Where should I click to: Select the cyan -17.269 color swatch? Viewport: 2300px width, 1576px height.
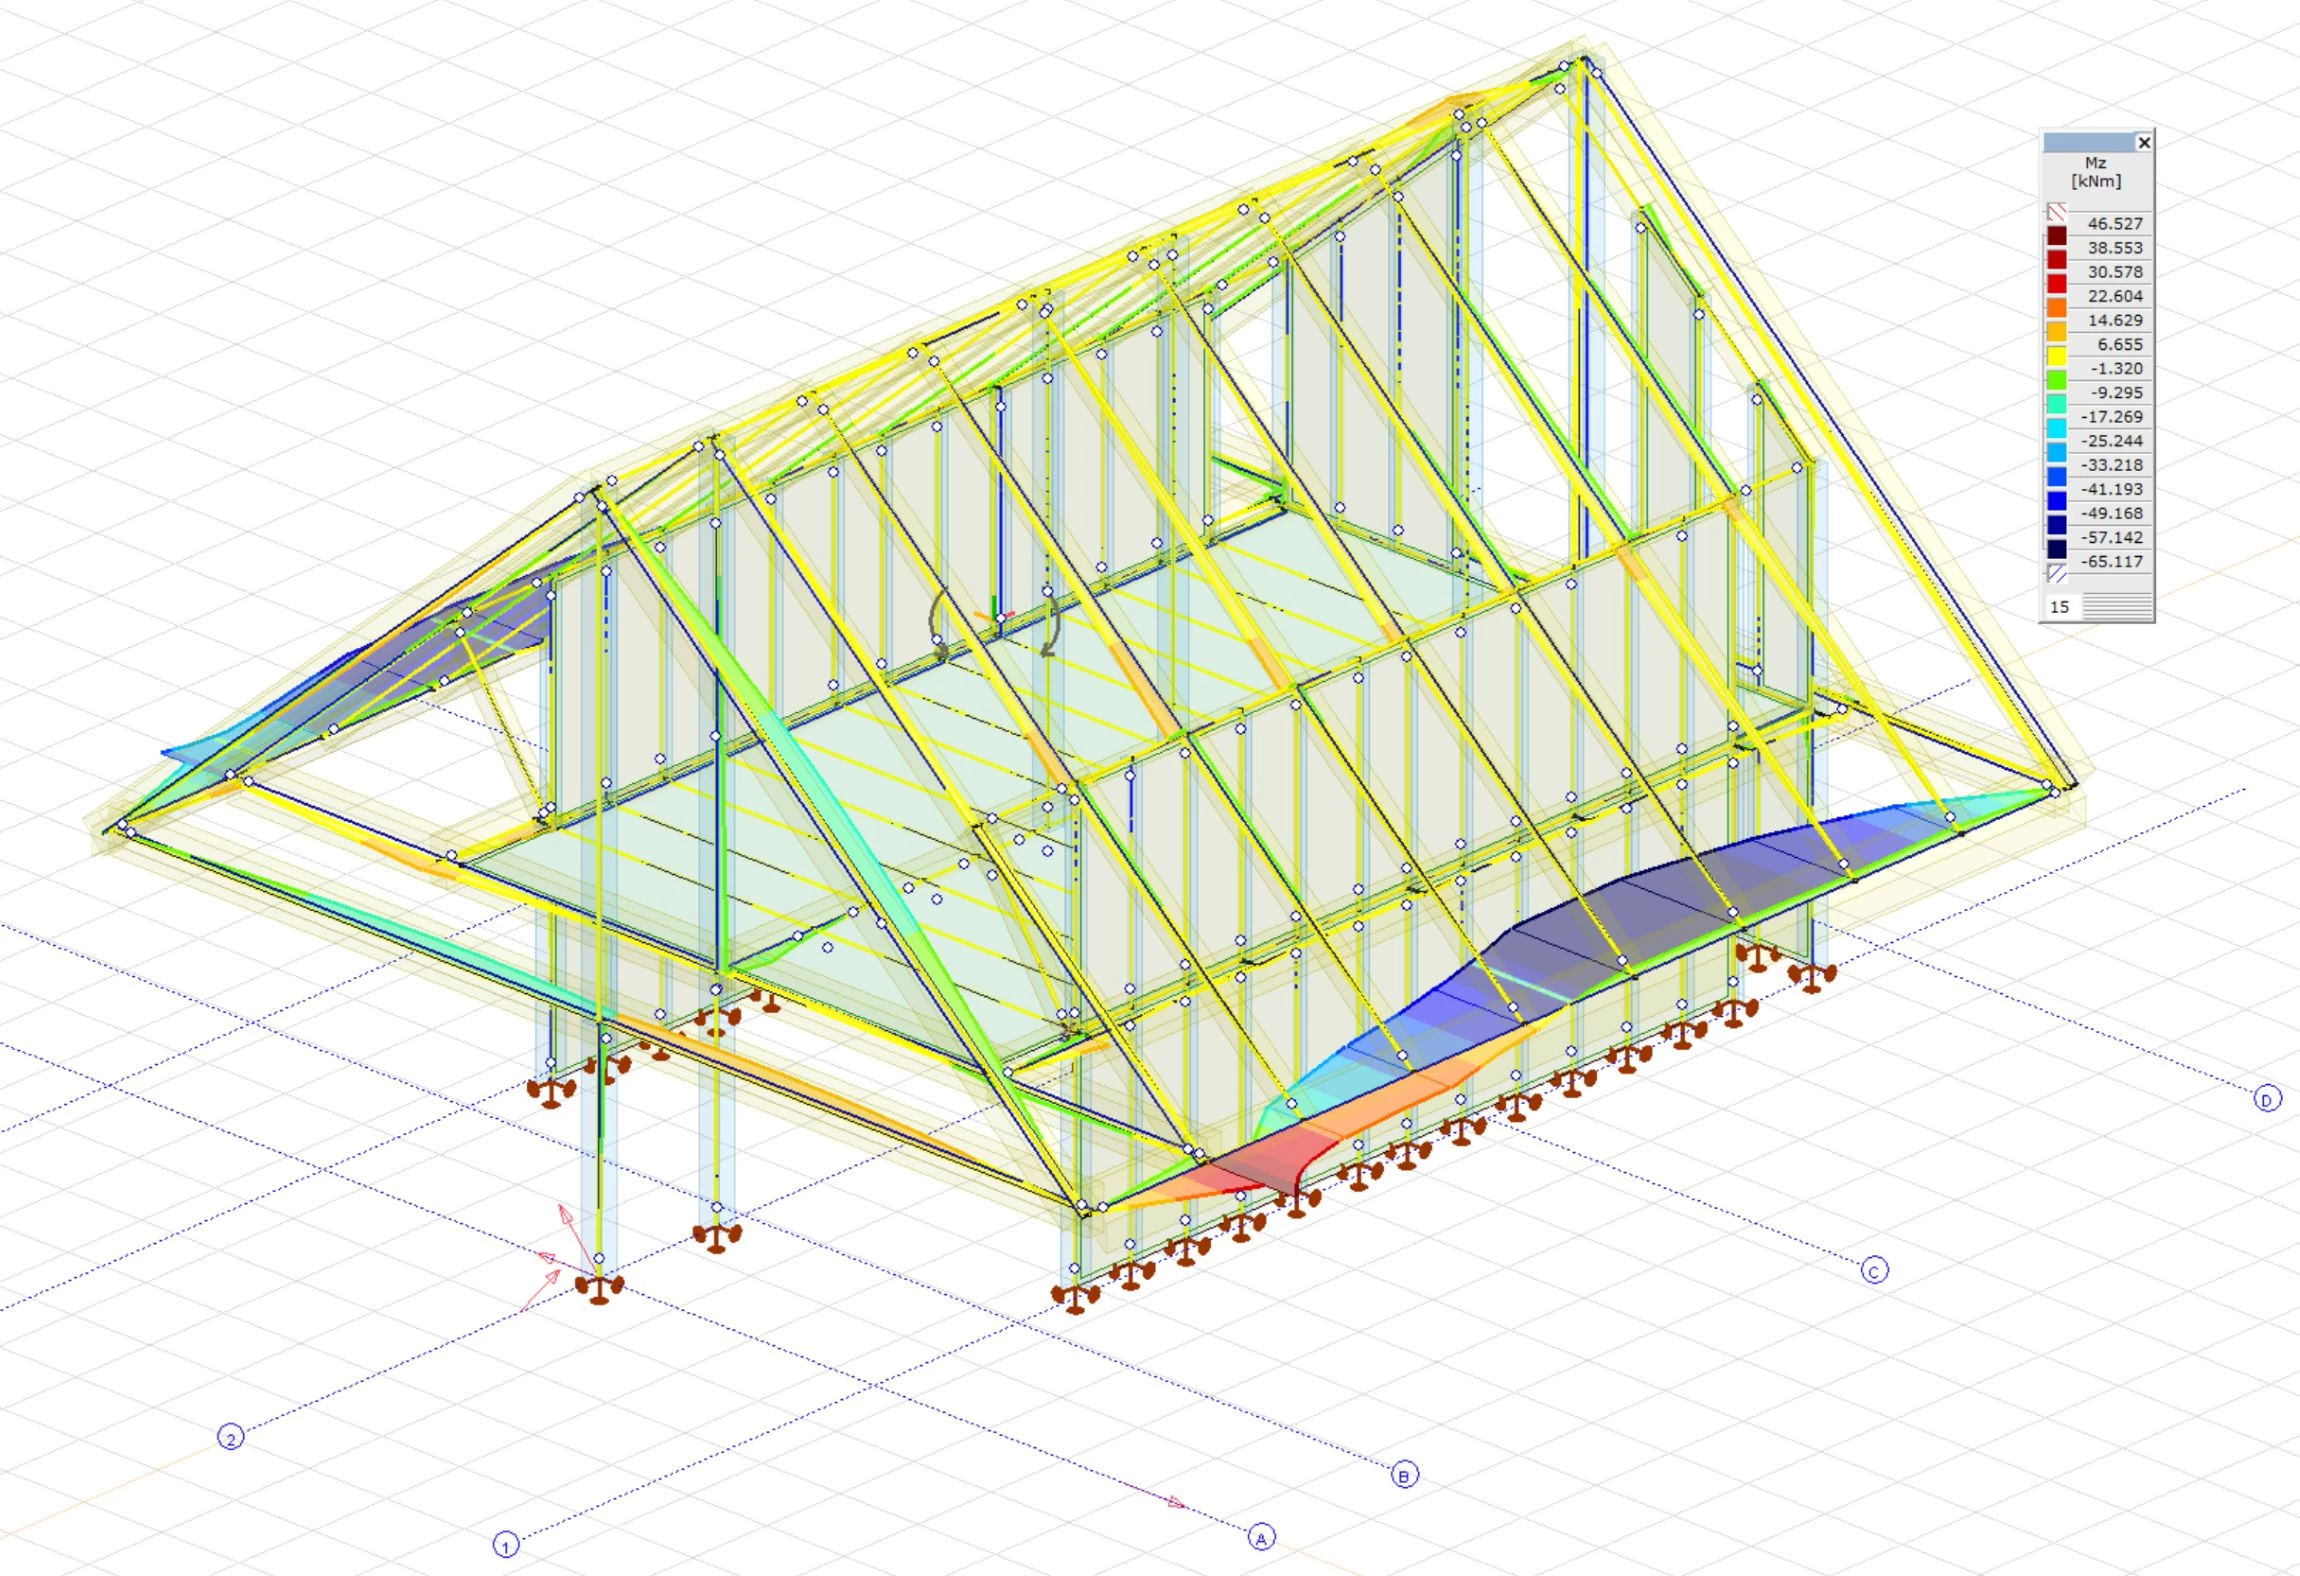tap(2056, 428)
